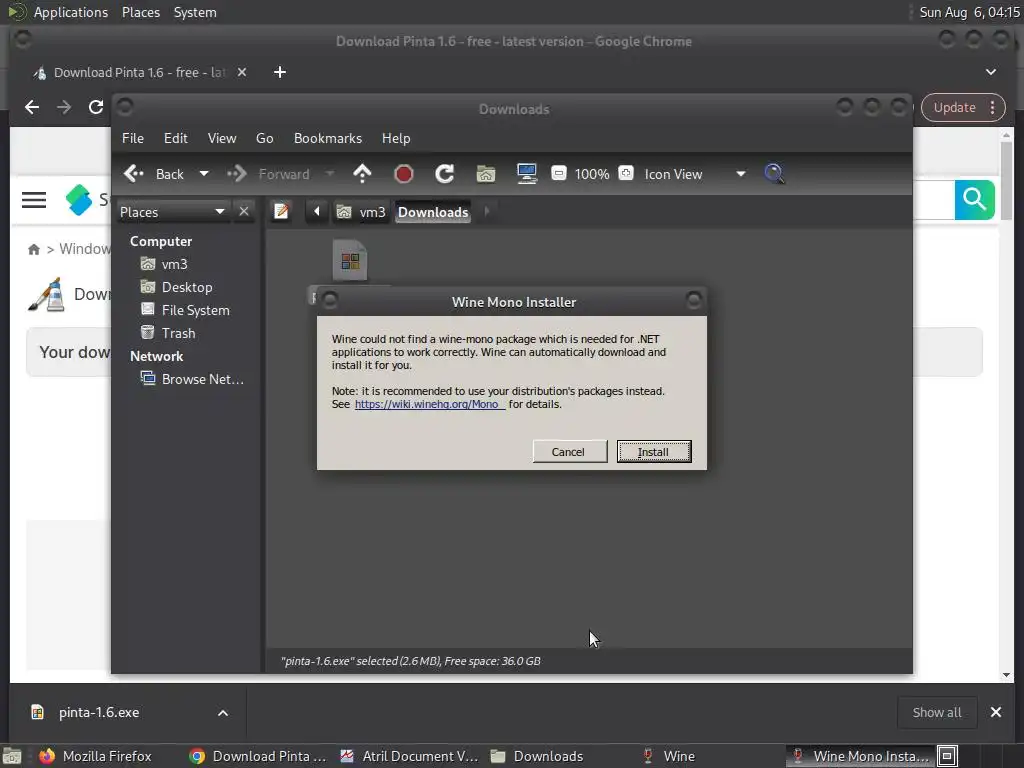Viewport: 1024px width, 768px height.
Task: Click the Computer icon in toolbar
Action: pyautogui.click(x=526, y=174)
